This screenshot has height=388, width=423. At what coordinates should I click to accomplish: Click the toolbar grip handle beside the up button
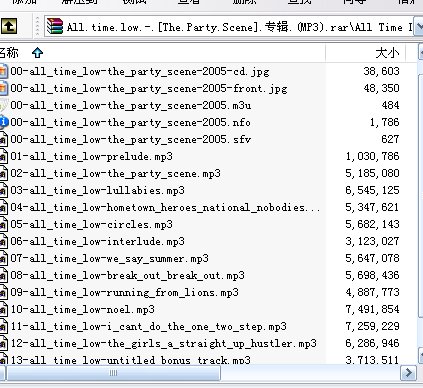pos(37,26)
